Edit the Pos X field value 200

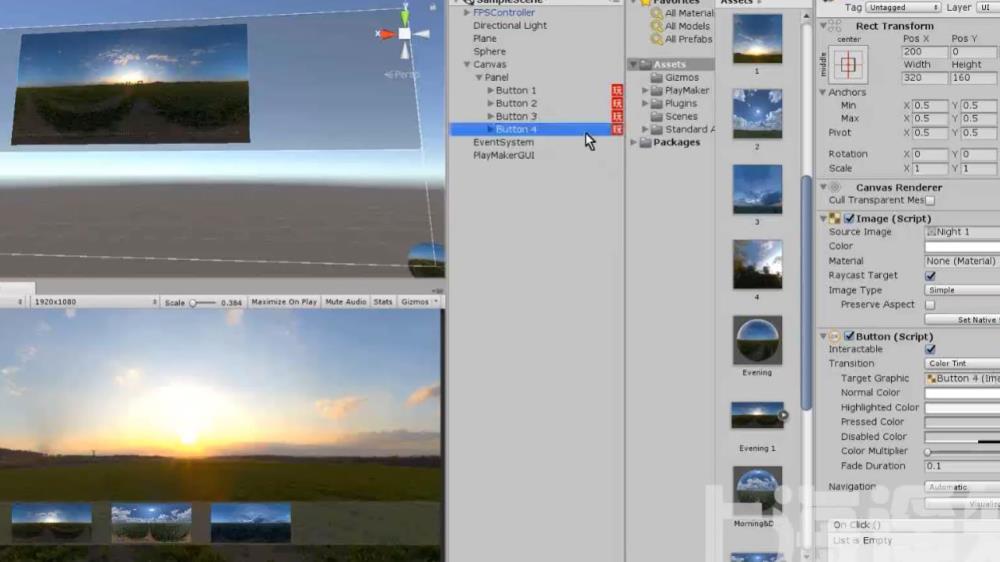point(924,52)
